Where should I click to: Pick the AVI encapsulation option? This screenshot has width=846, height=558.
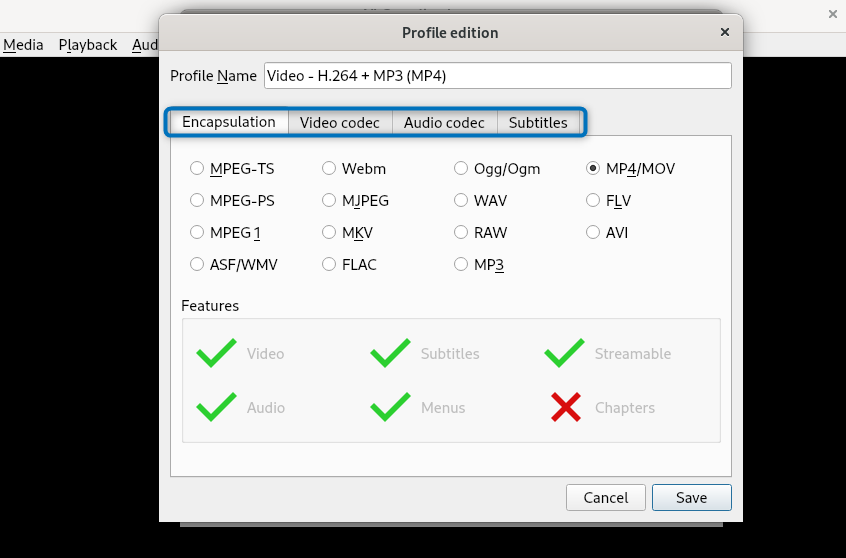click(x=593, y=233)
